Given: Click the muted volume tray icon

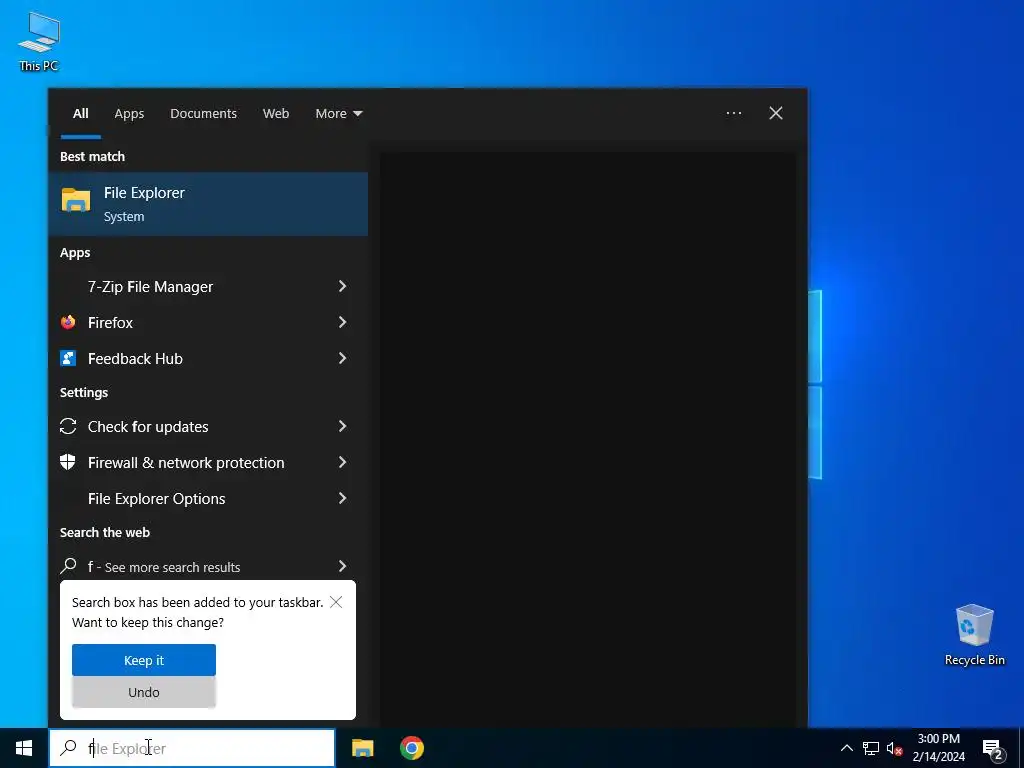Looking at the screenshot, I should [895, 748].
